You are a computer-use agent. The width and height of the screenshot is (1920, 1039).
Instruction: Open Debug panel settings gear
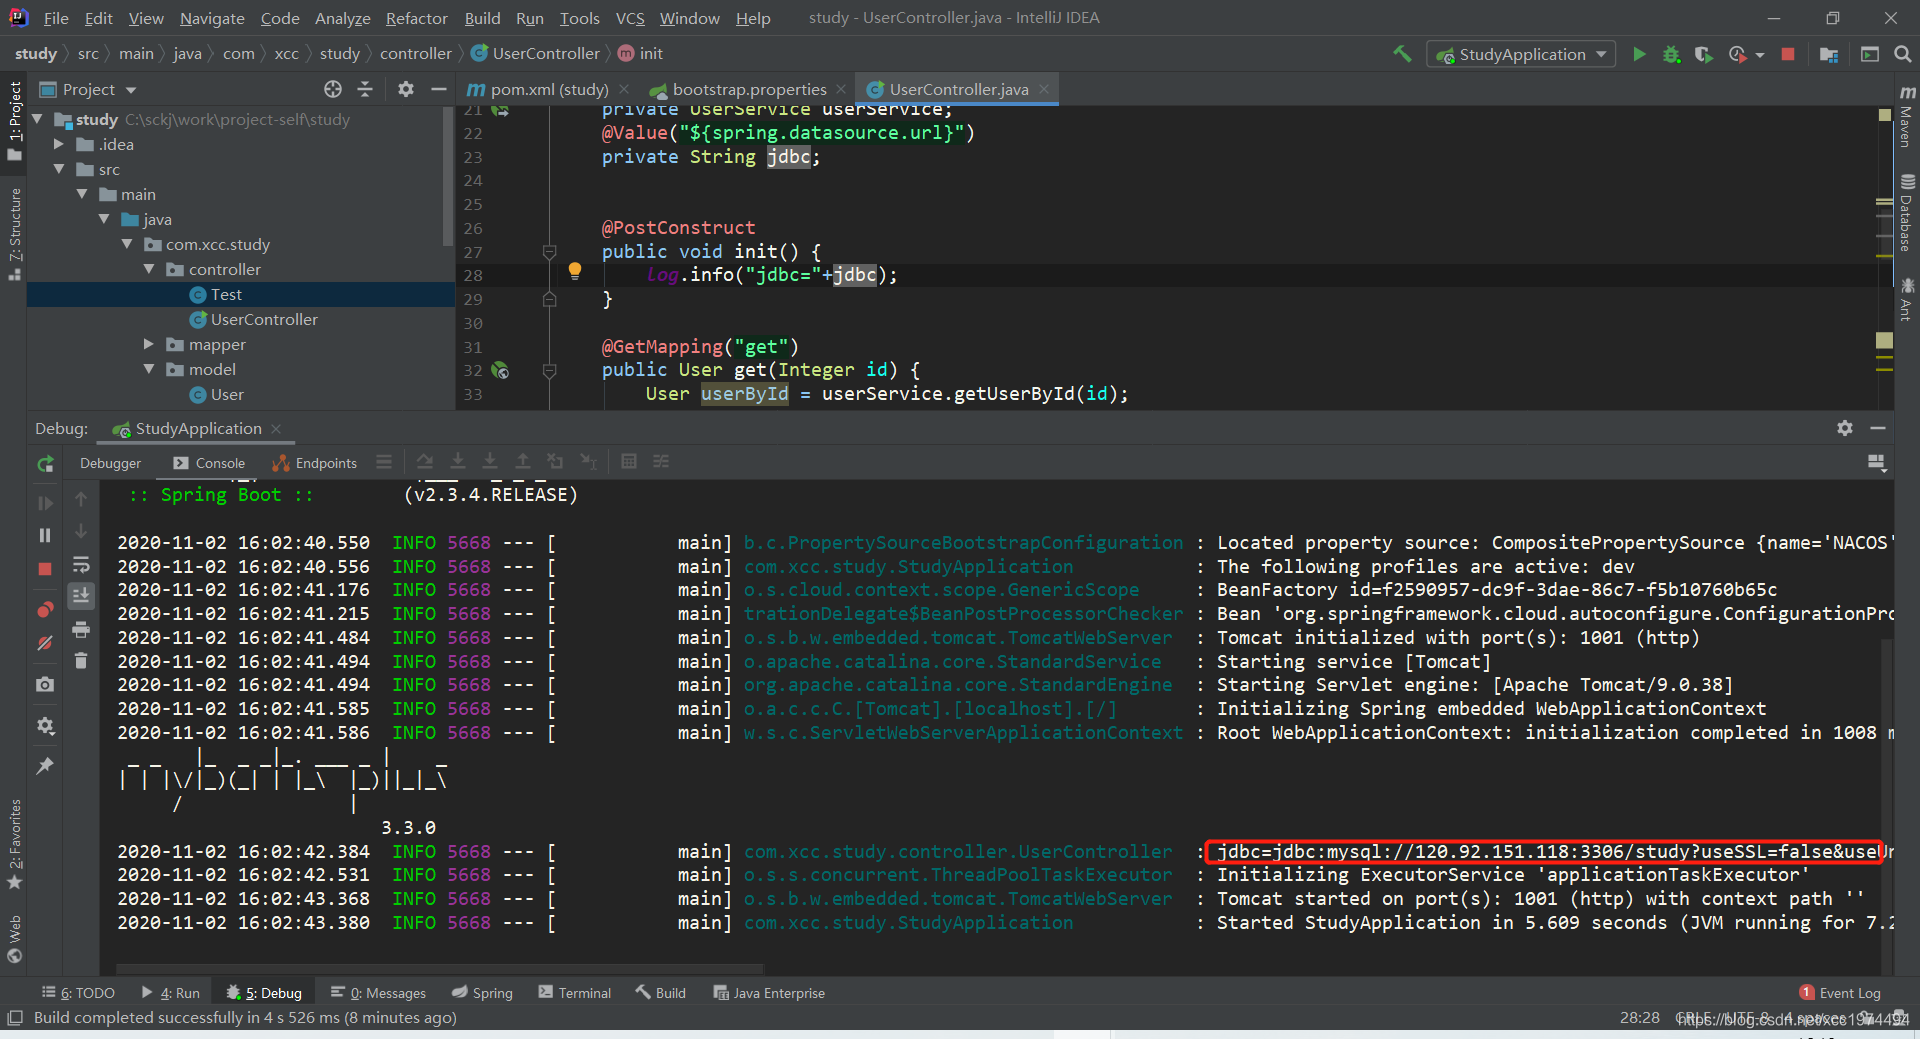click(x=1845, y=428)
